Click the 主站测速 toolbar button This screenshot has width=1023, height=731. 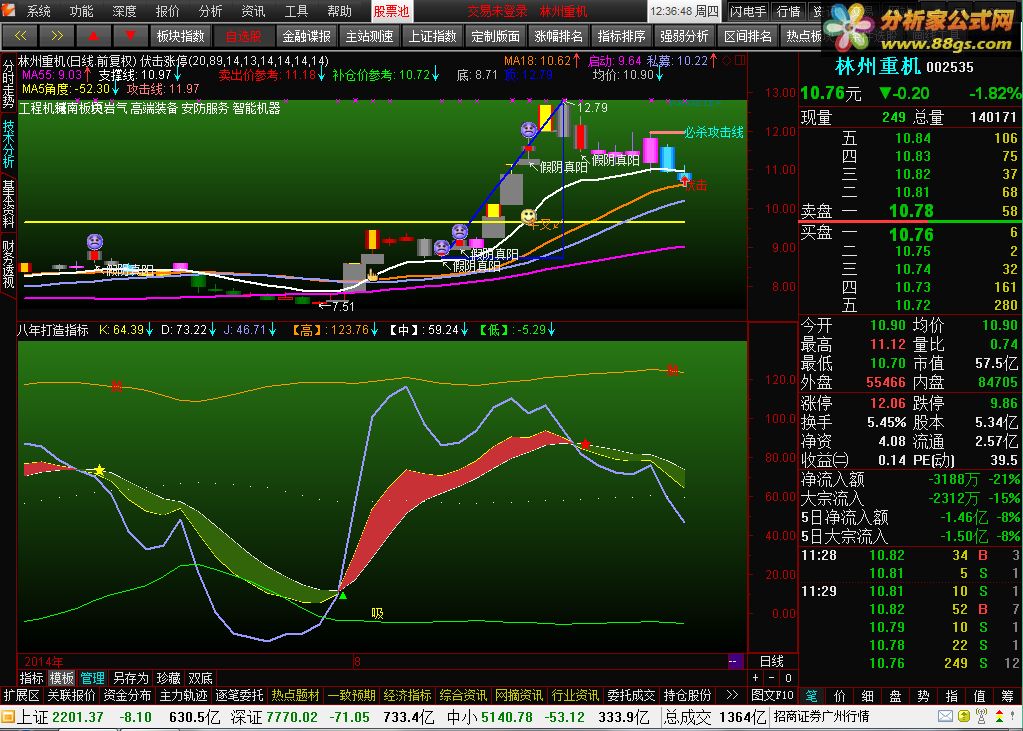pos(369,36)
